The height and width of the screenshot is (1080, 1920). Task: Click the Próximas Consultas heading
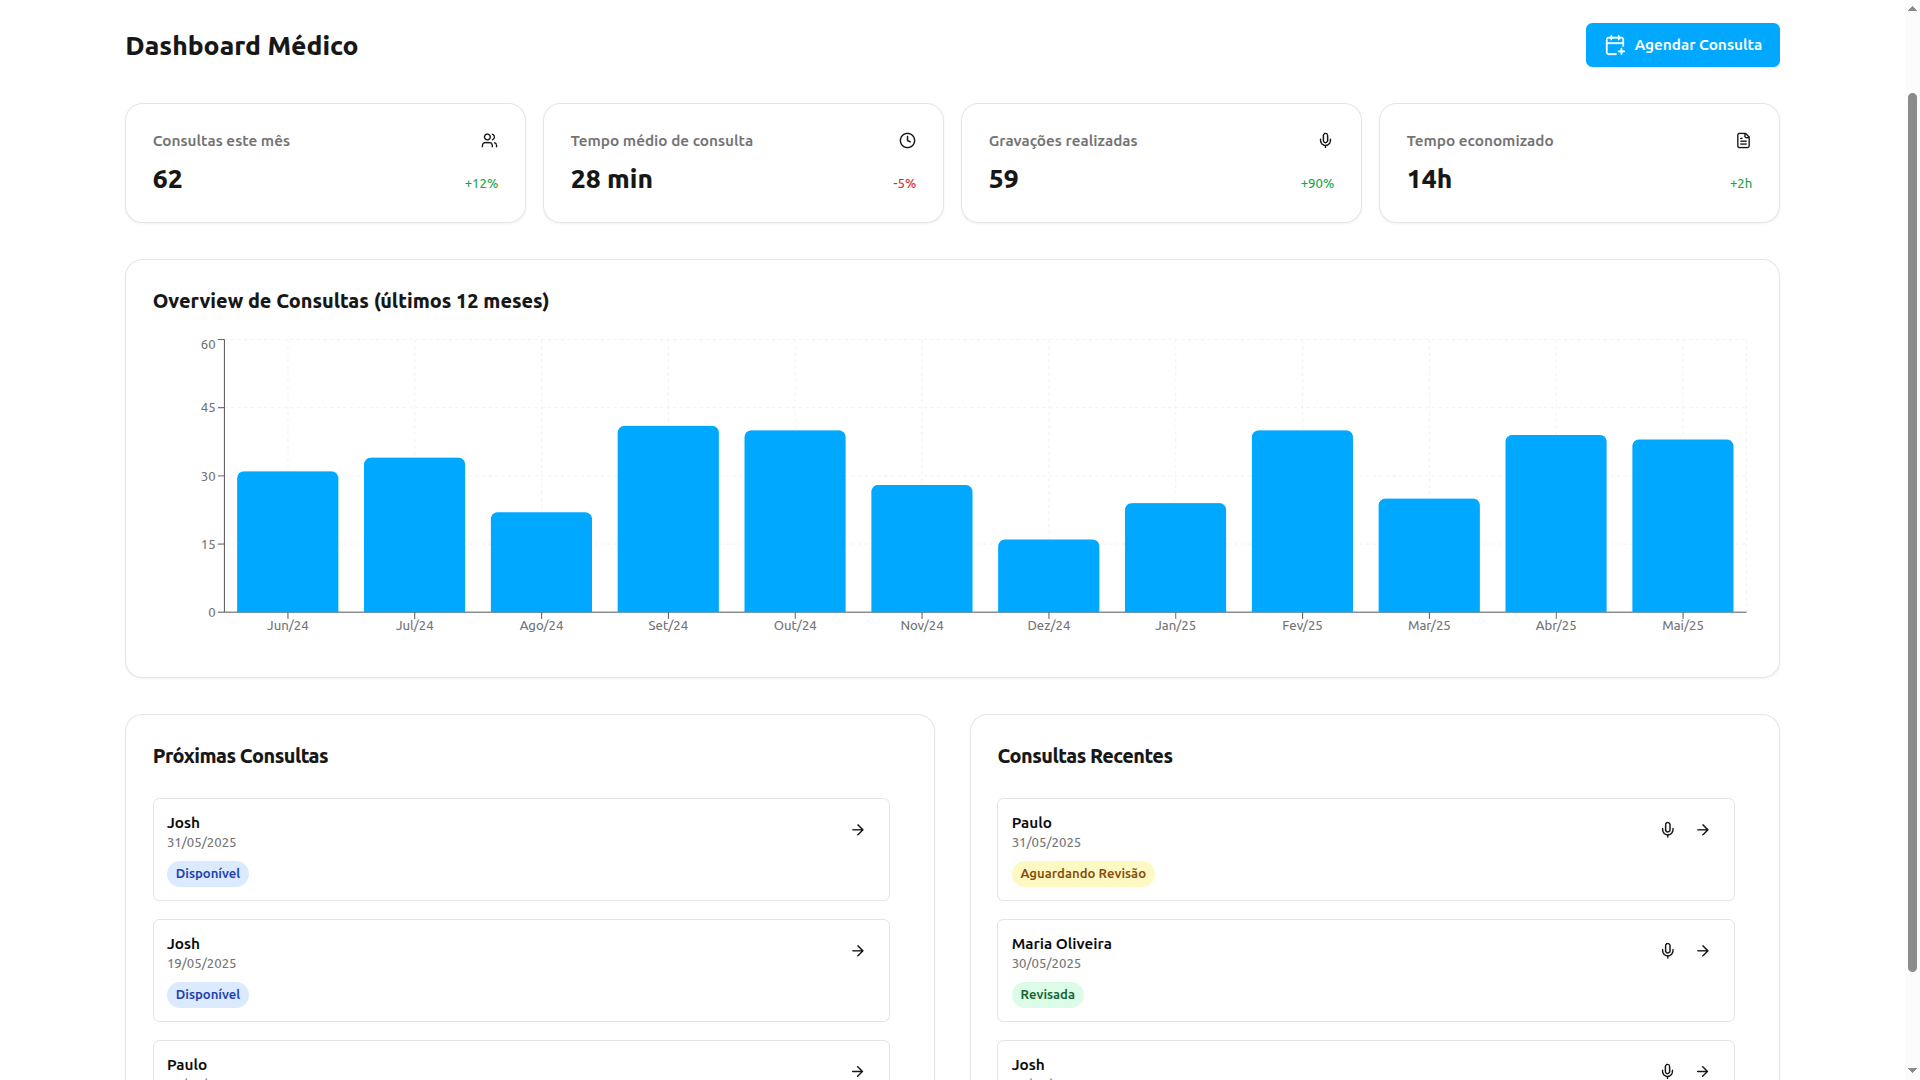(240, 756)
